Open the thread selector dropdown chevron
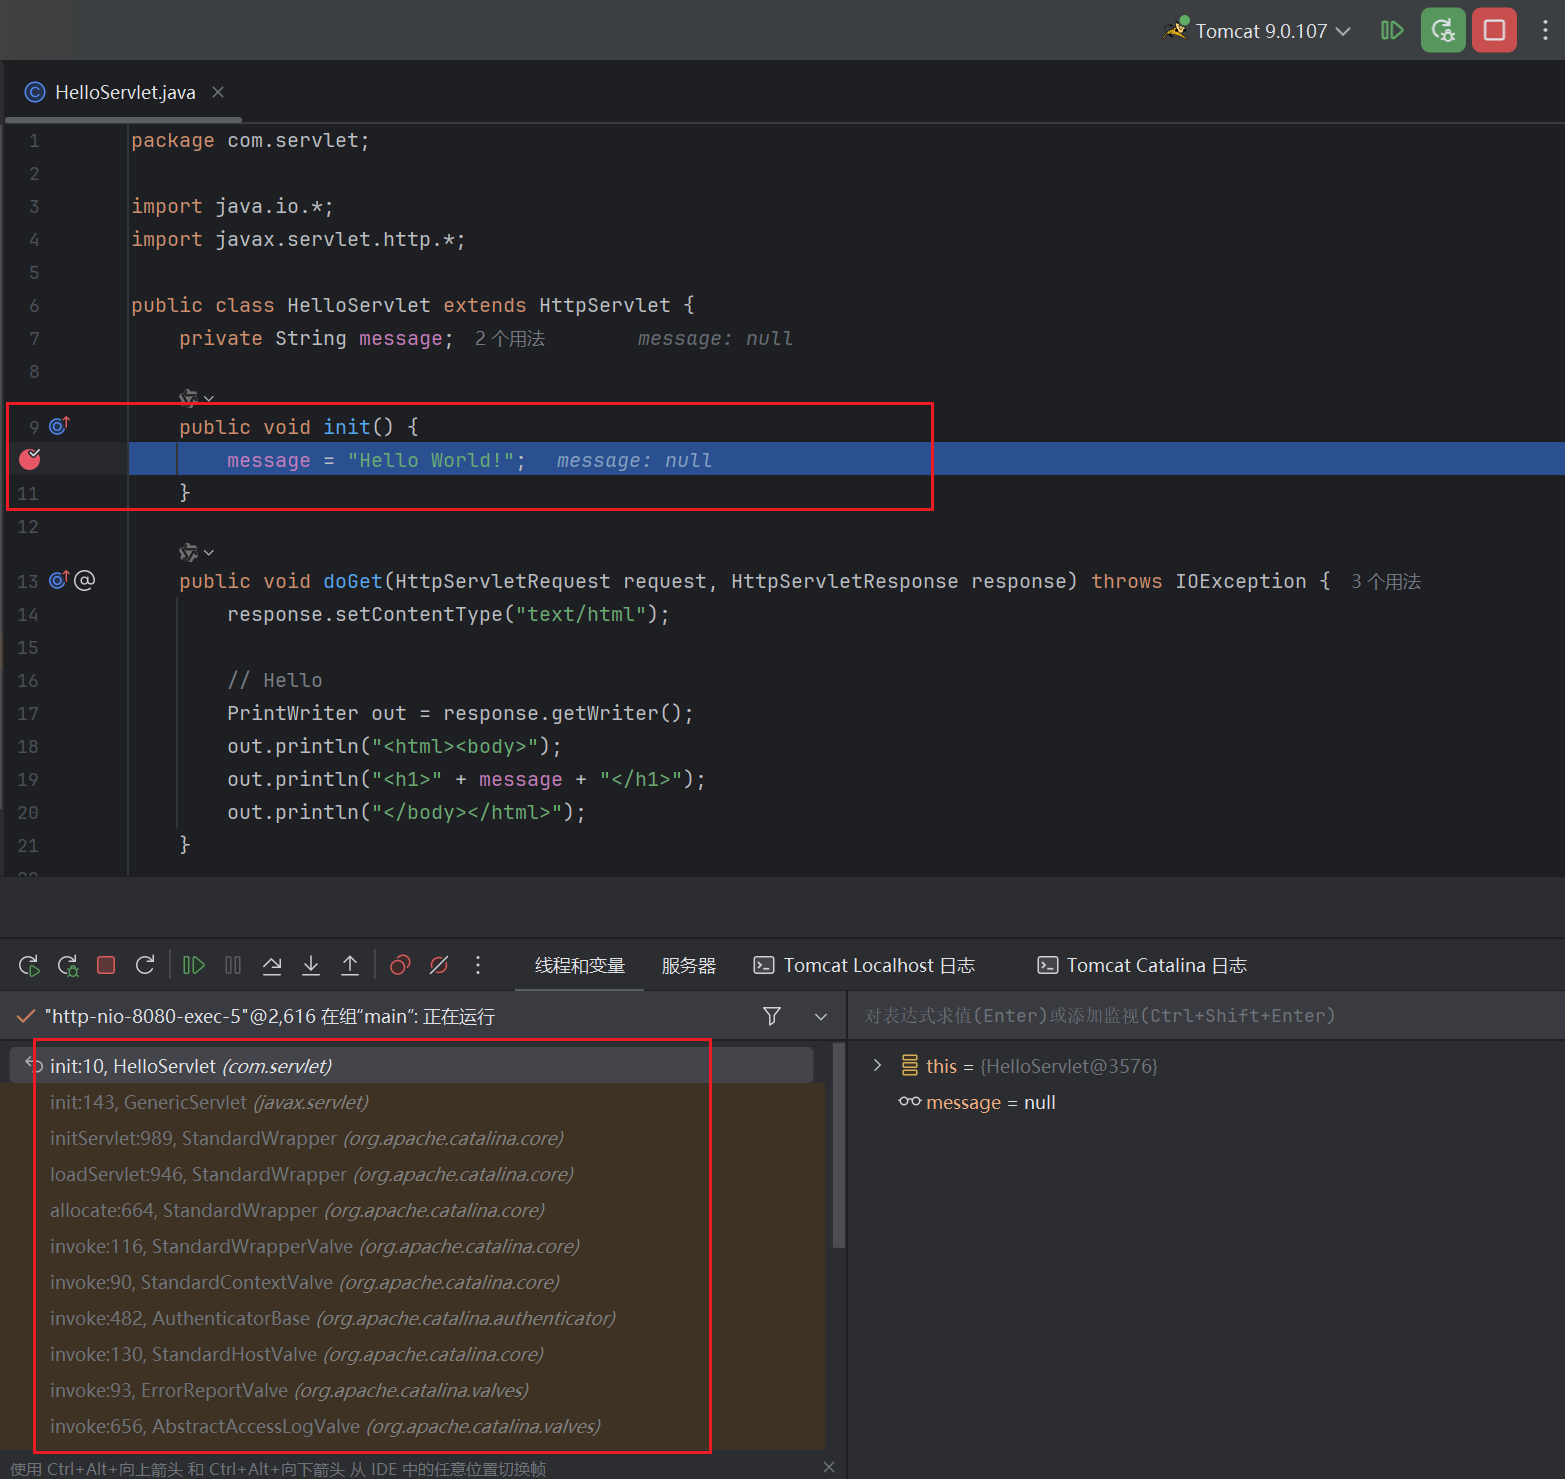This screenshot has width=1565, height=1479. point(821,1016)
